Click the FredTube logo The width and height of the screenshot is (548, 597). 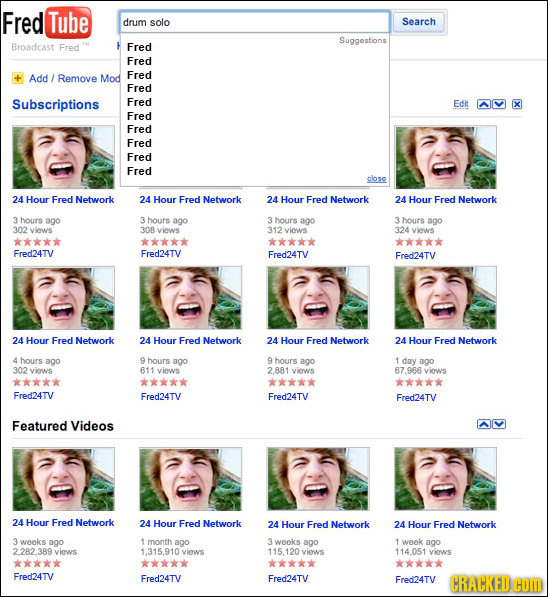tap(47, 23)
